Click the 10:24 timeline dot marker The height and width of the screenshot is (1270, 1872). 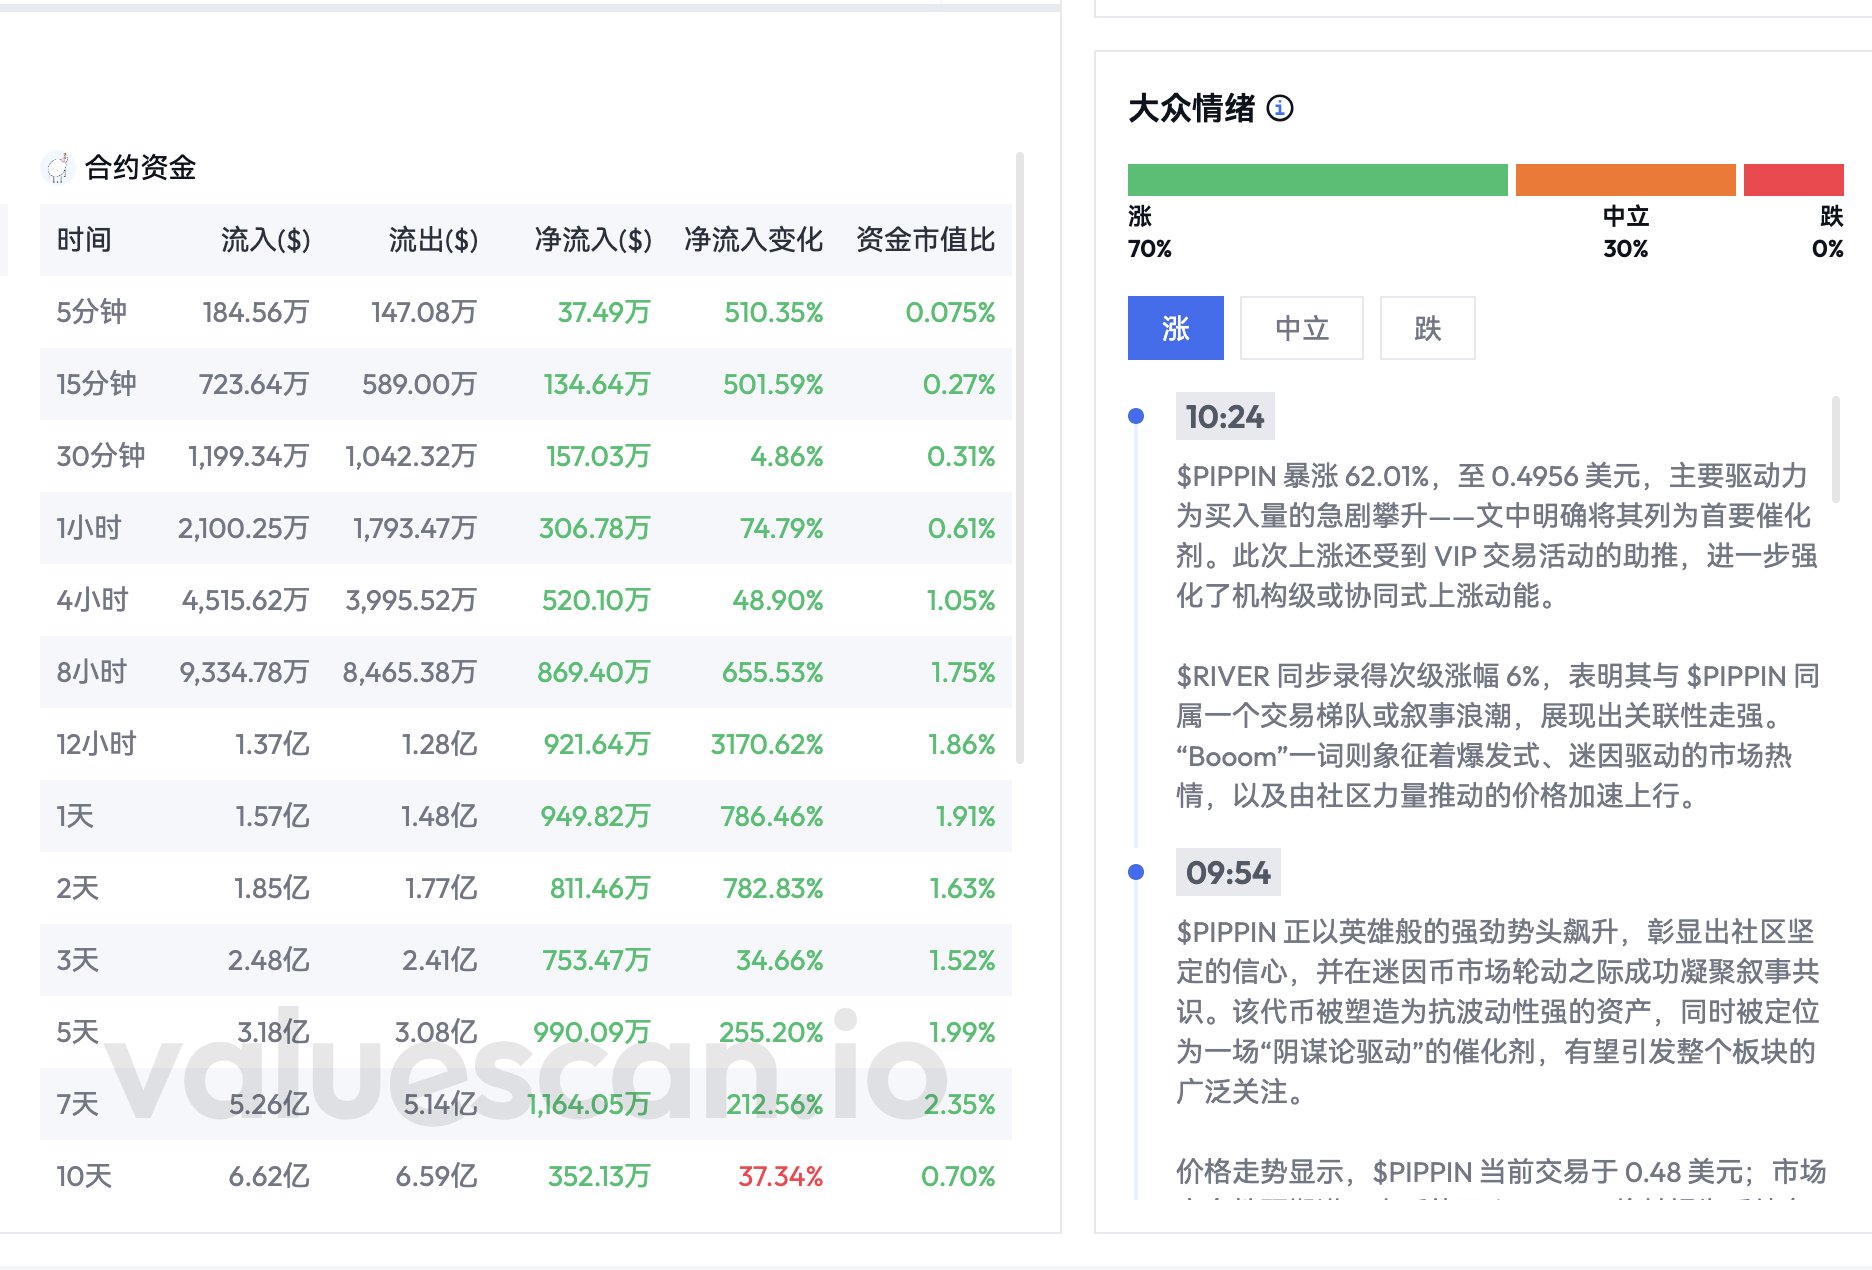(x=1136, y=416)
